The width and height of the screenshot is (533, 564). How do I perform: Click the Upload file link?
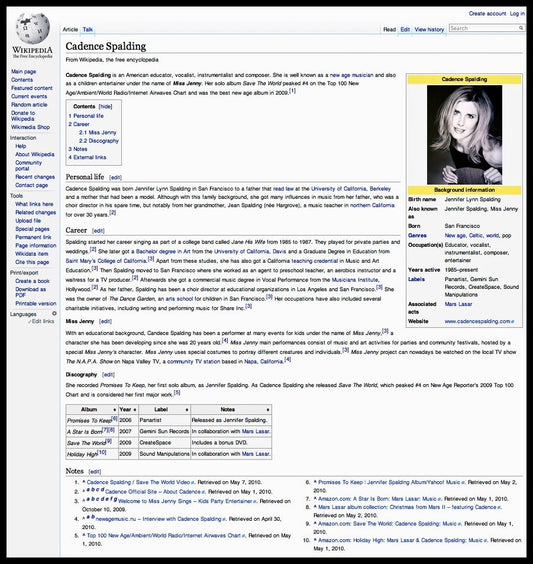click(28, 221)
